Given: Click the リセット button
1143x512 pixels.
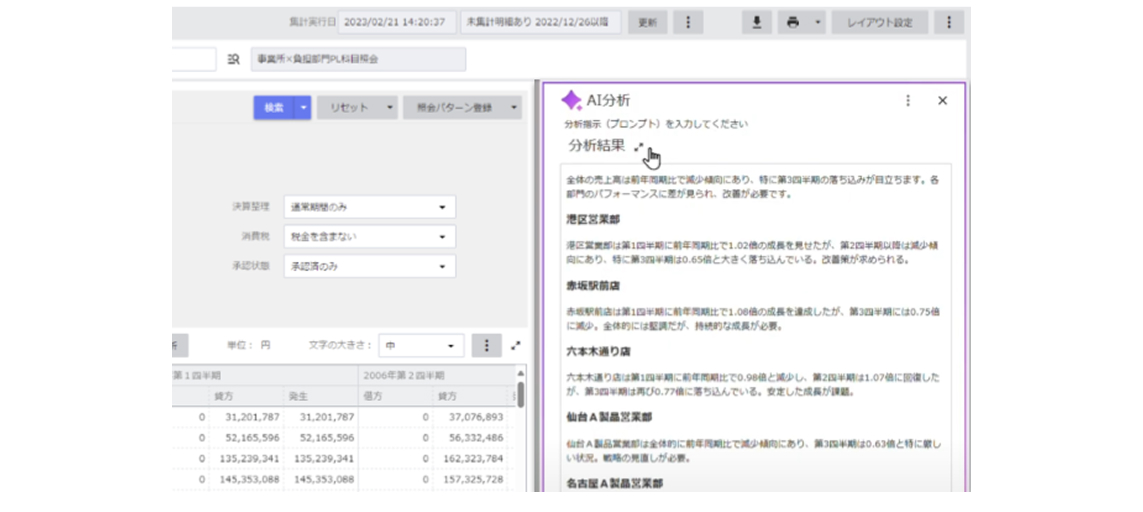Looking at the screenshot, I should [349, 108].
